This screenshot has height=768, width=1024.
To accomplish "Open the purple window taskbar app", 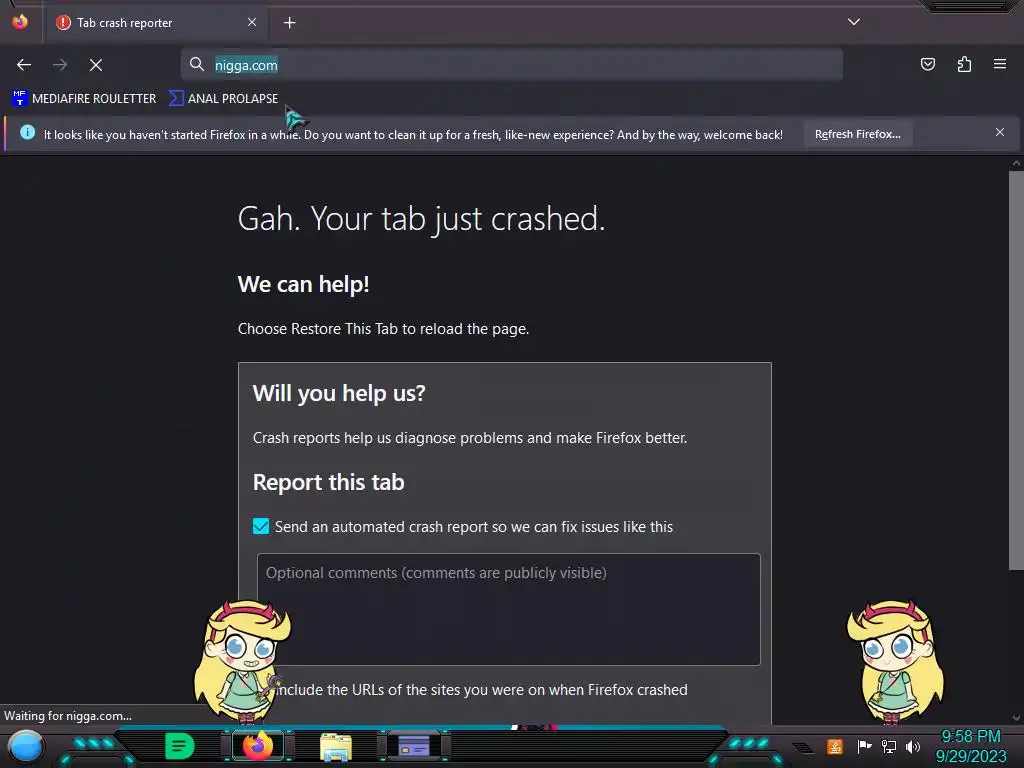I will click(x=414, y=746).
